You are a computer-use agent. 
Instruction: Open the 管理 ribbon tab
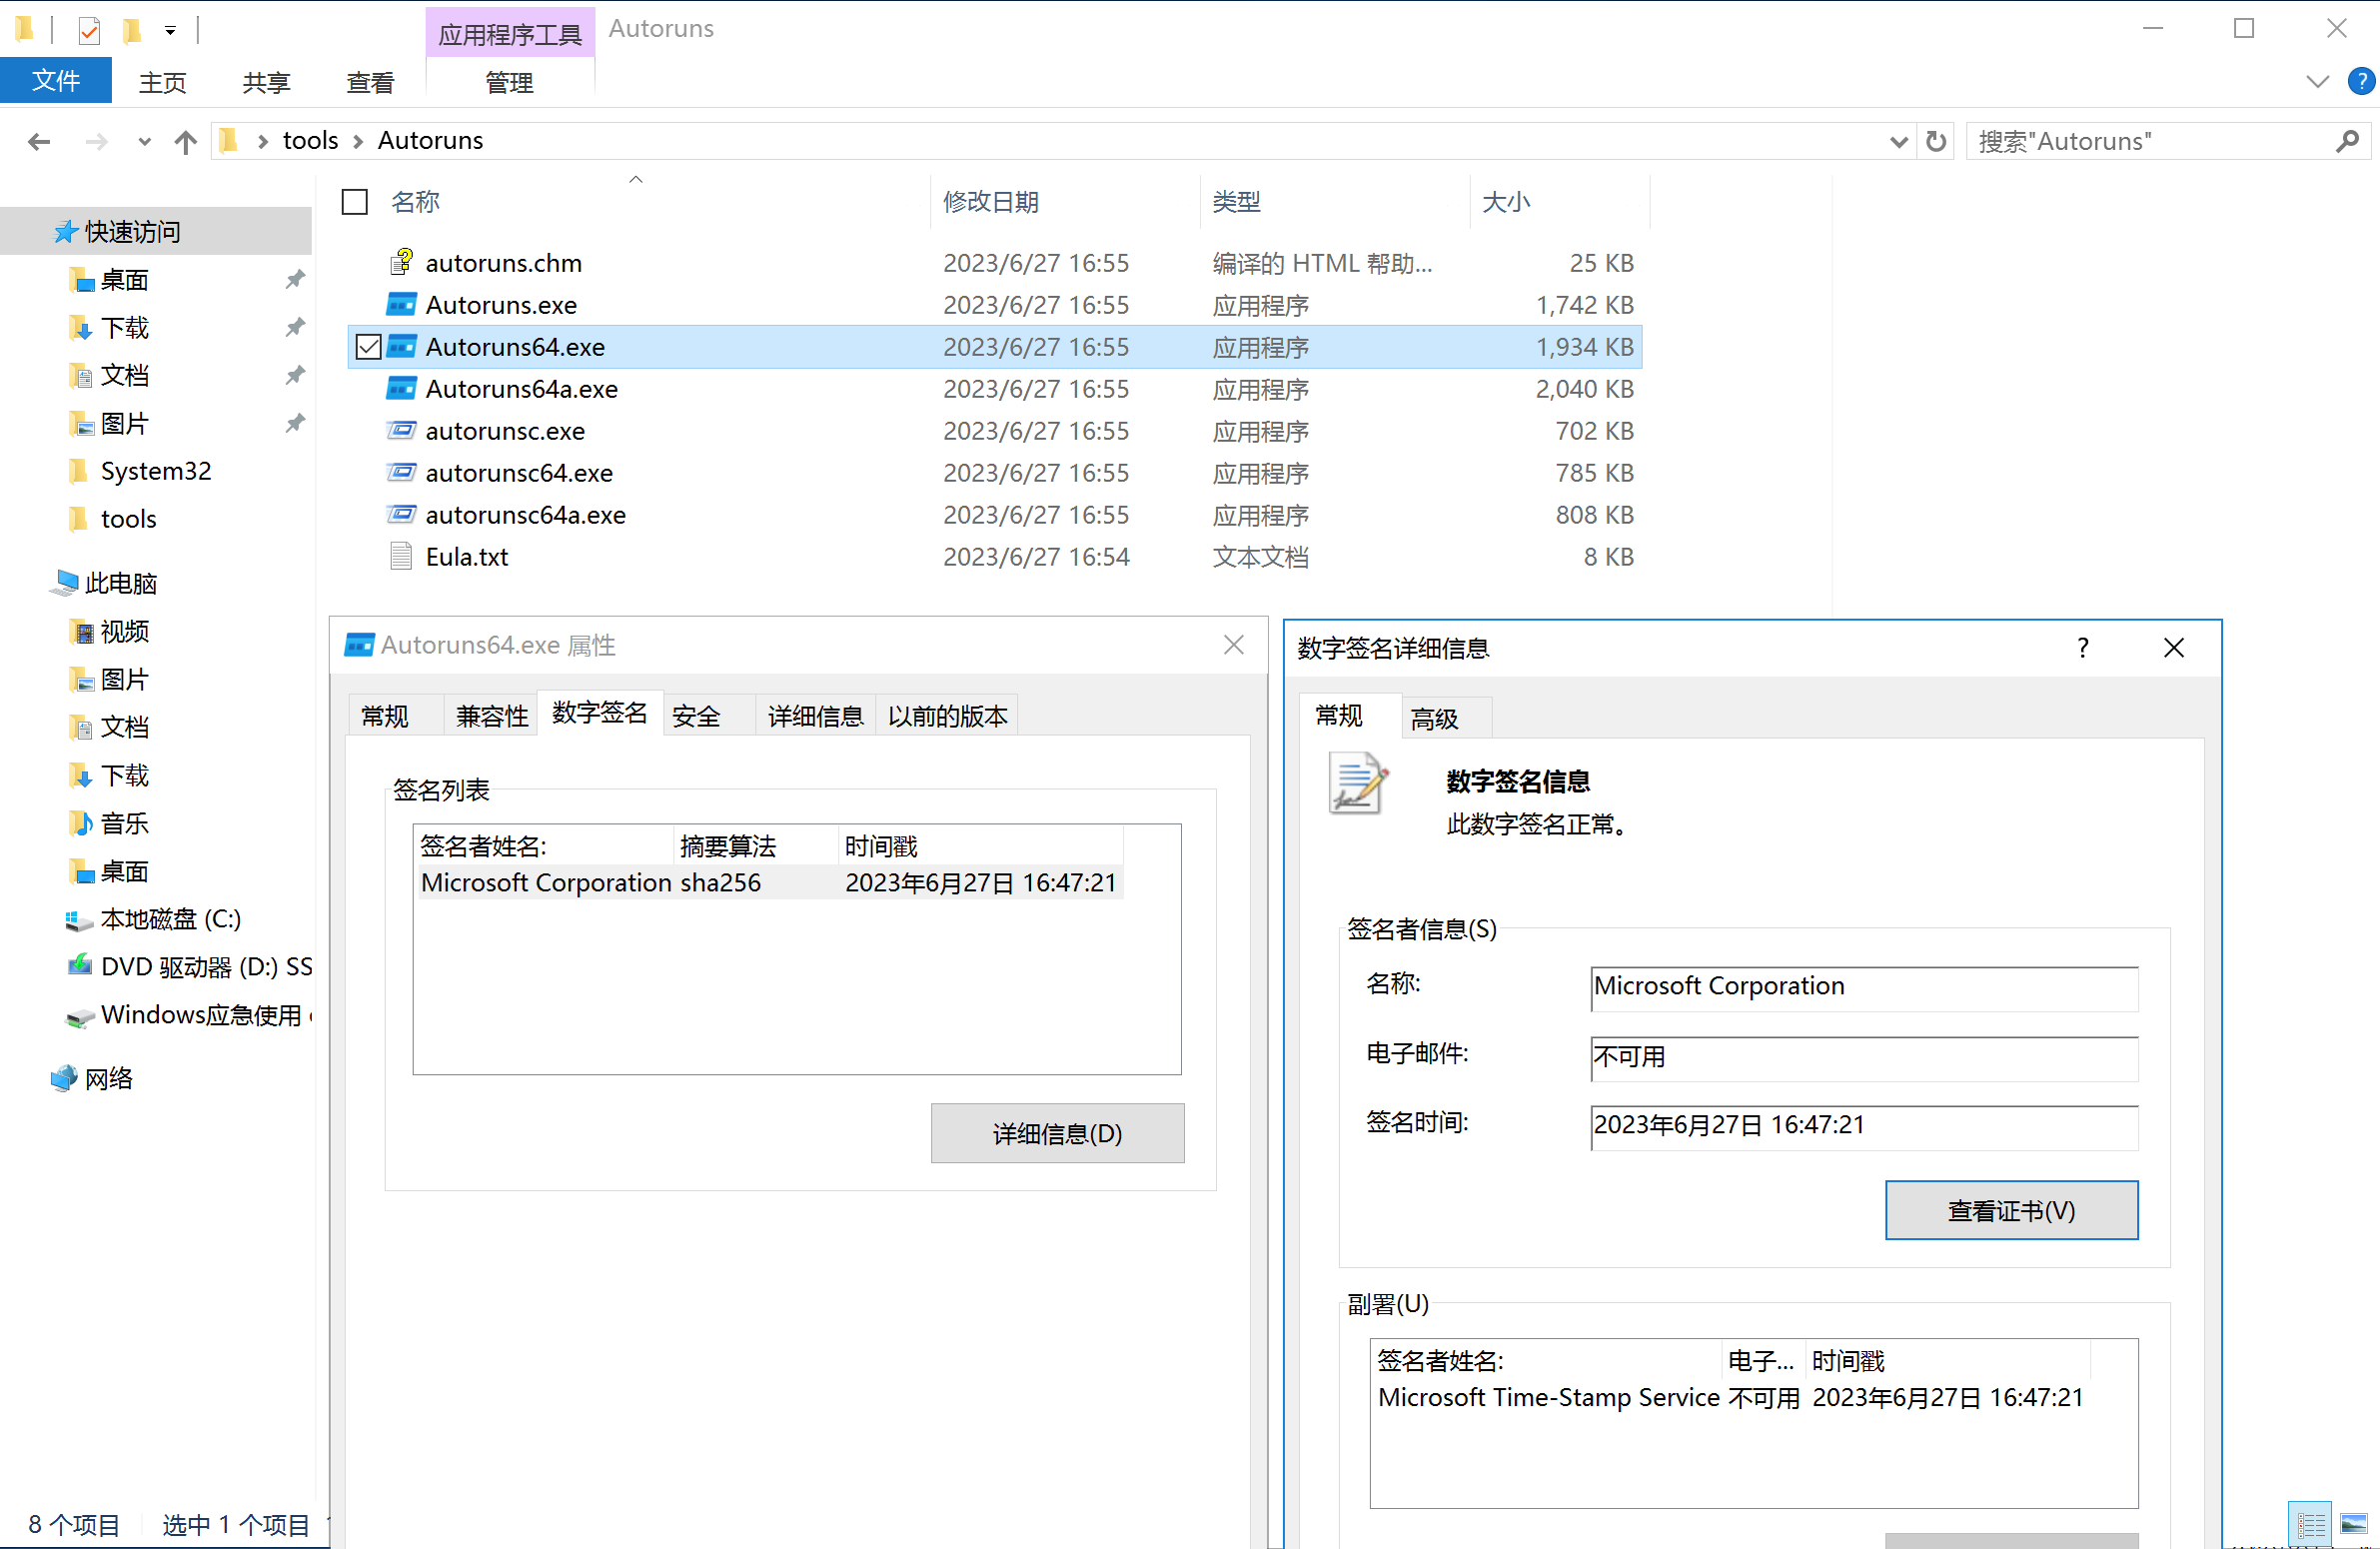(509, 82)
